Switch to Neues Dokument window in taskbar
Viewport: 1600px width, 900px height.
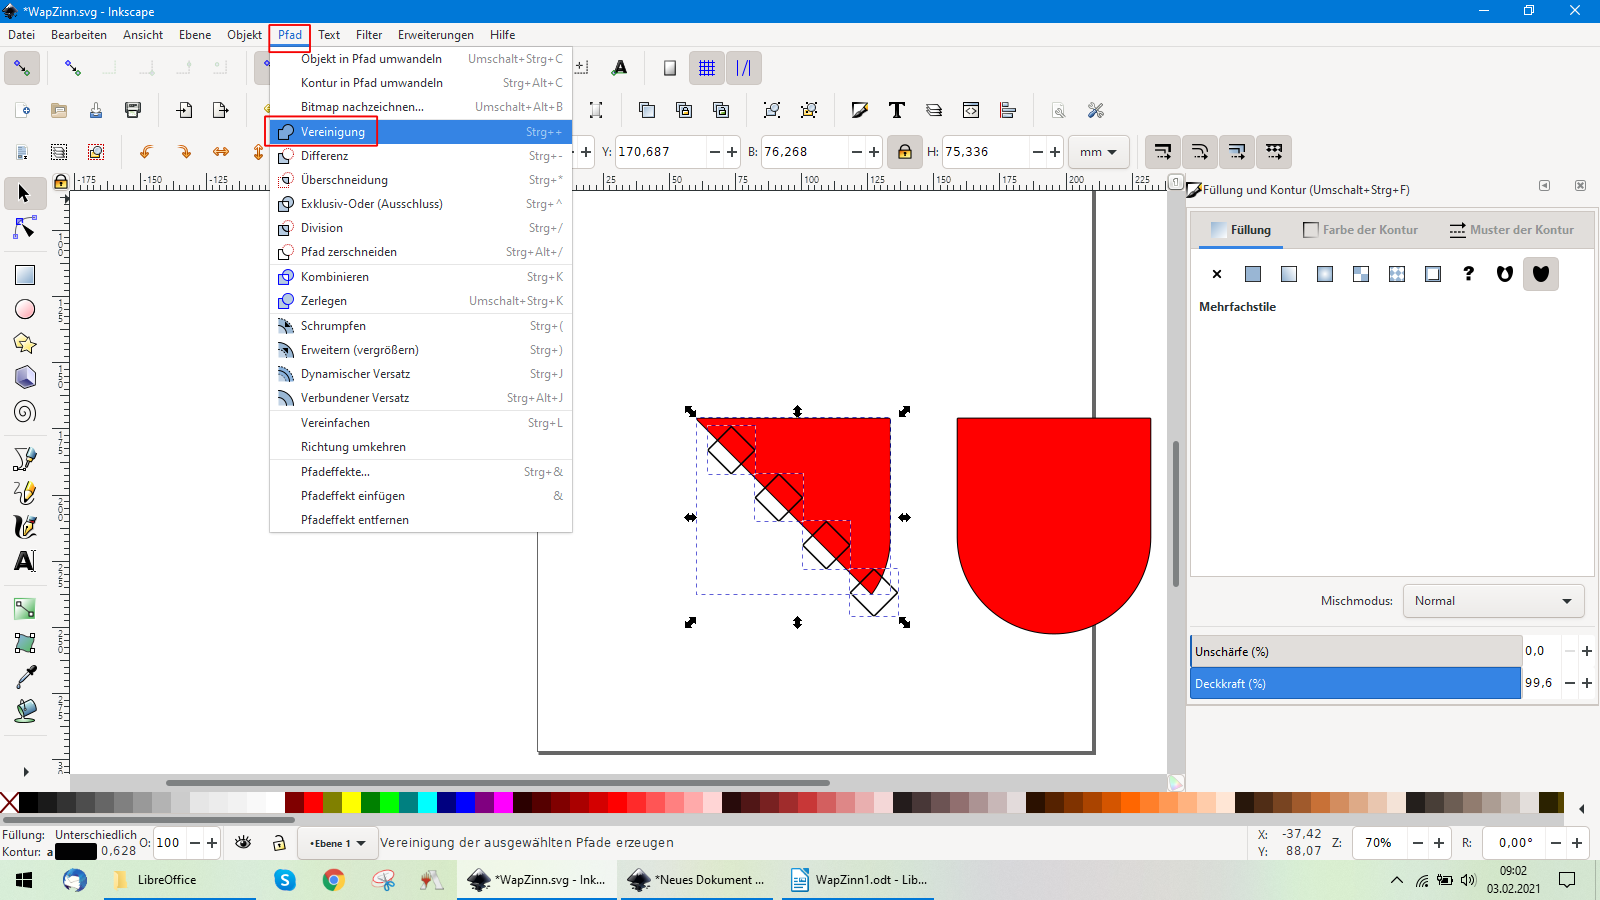coord(696,880)
